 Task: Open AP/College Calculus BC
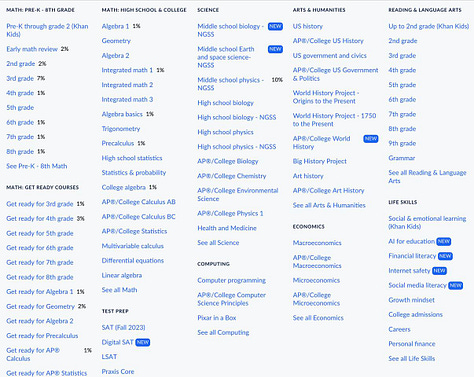(138, 217)
